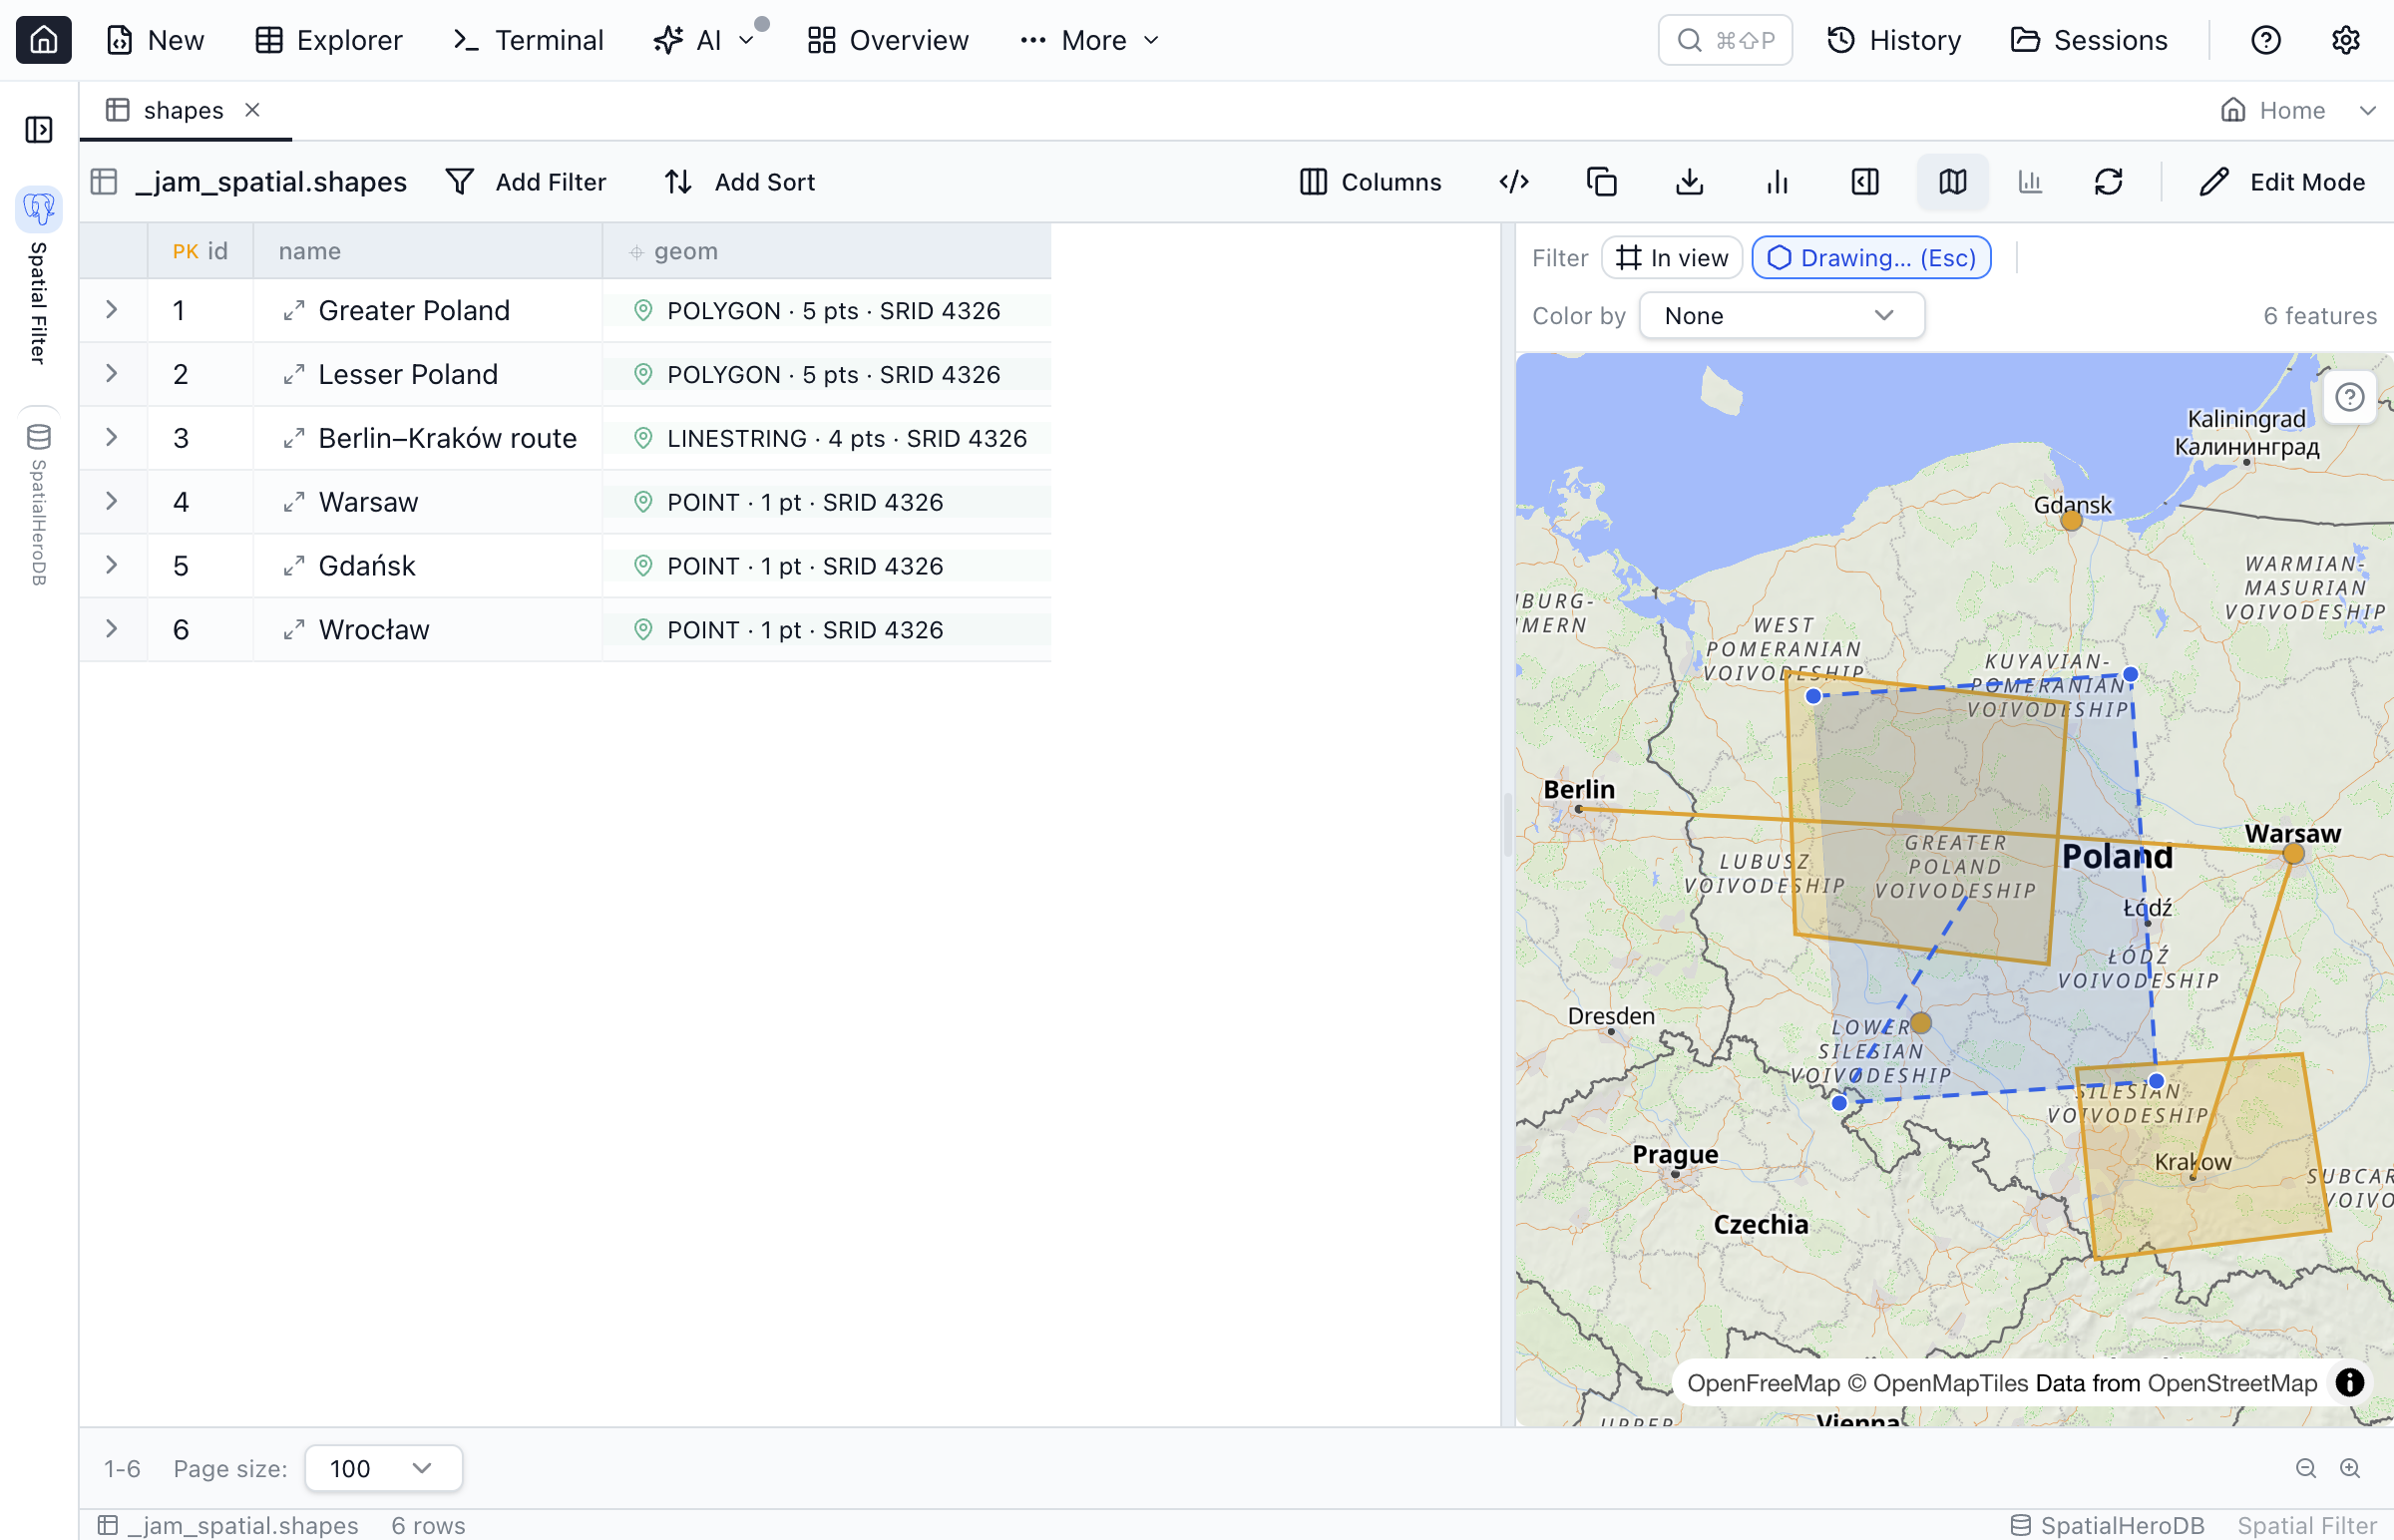The width and height of the screenshot is (2394, 1540).
Task: Toggle the side detail panel icon
Action: (x=1865, y=182)
